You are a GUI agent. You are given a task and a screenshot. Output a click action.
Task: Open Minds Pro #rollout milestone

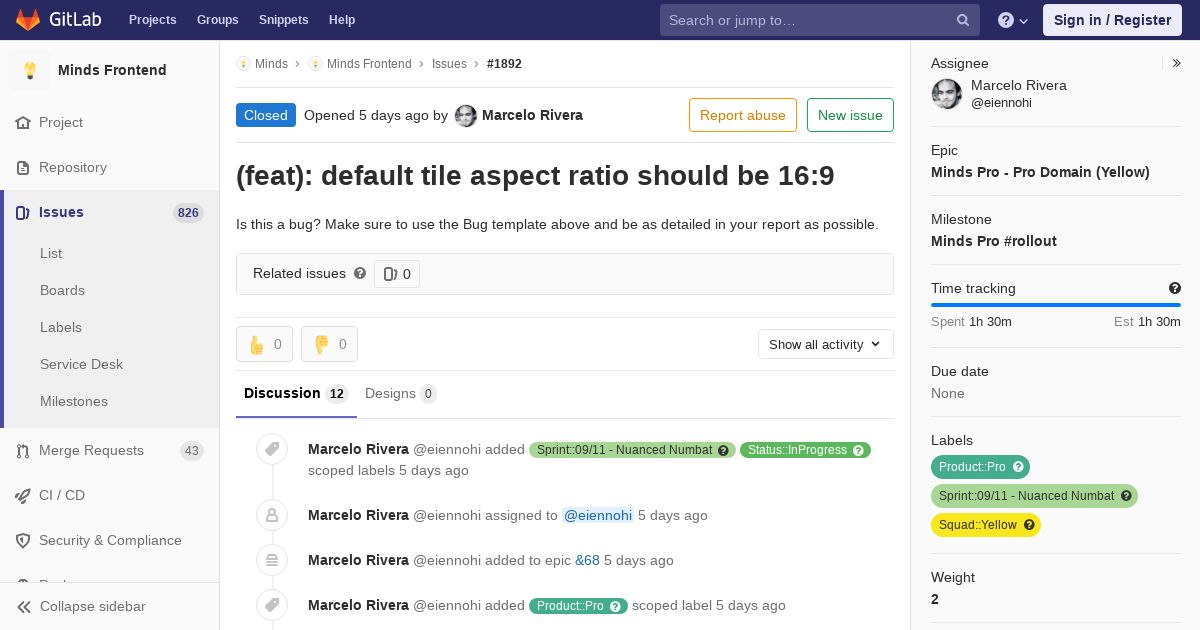point(993,241)
